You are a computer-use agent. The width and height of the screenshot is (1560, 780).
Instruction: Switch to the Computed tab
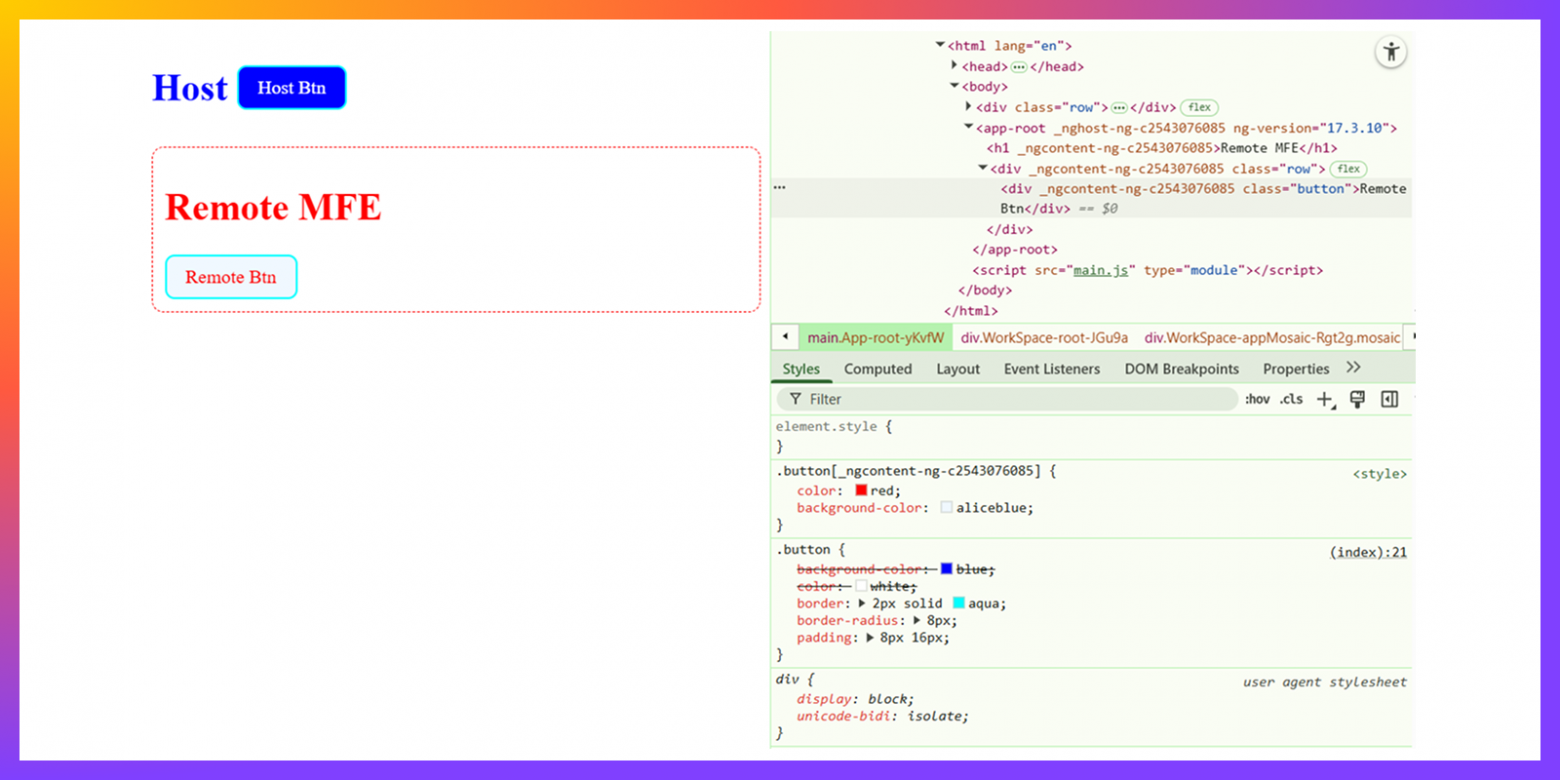pyautogui.click(x=877, y=369)
